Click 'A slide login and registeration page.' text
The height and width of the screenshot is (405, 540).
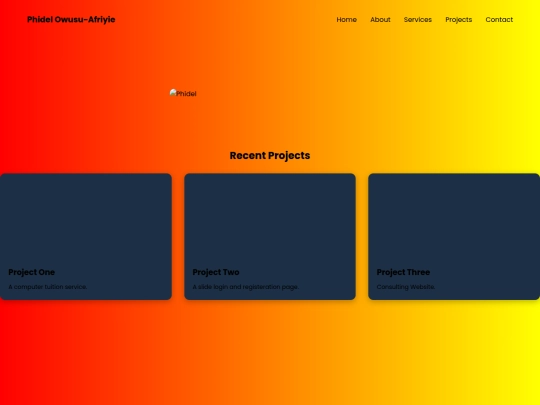(246, 287)
